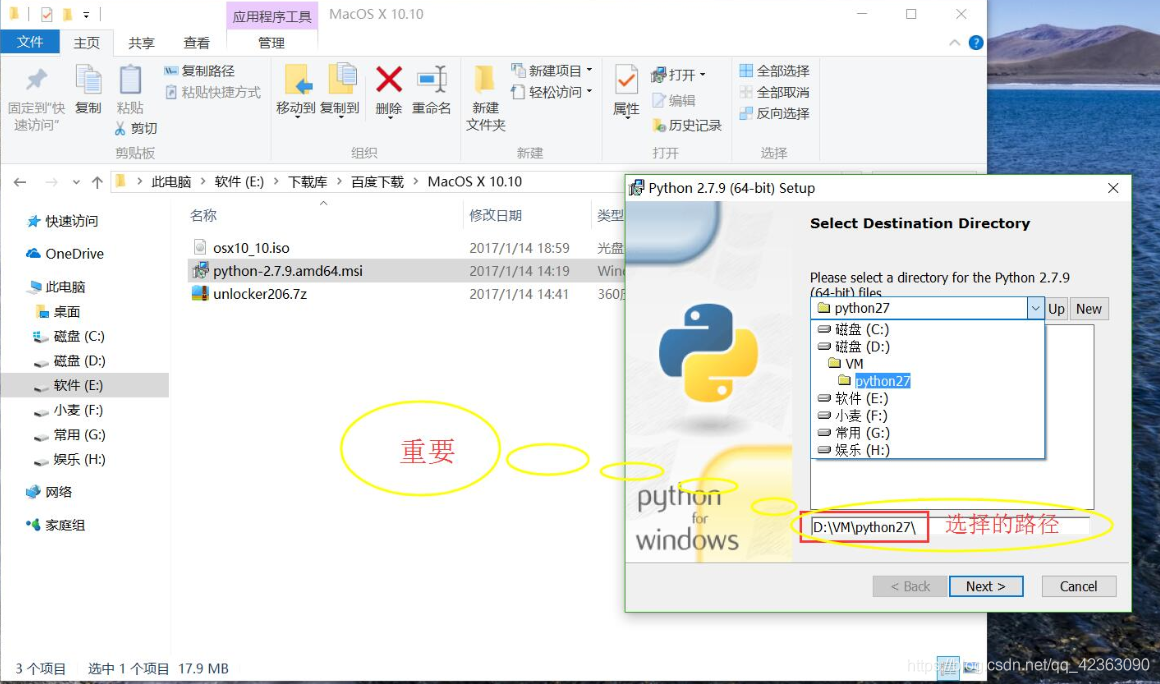Click the Copy to icon

coord(341,80)
